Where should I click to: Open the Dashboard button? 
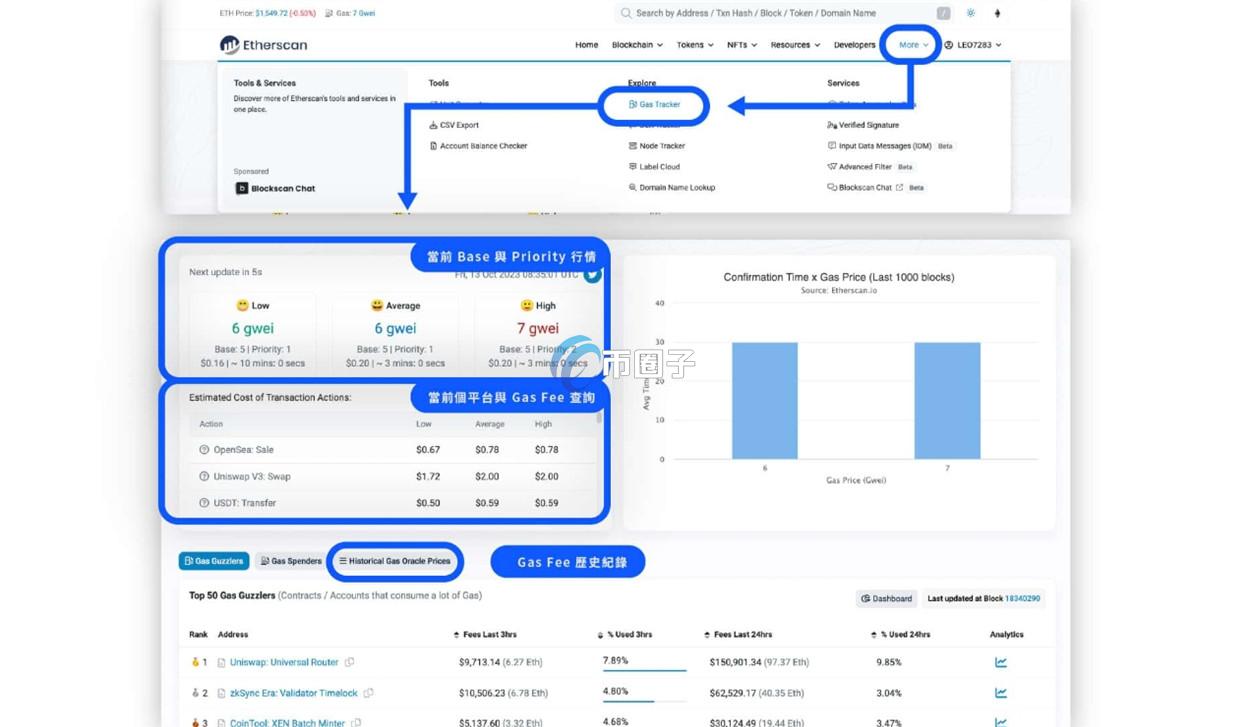886,598
